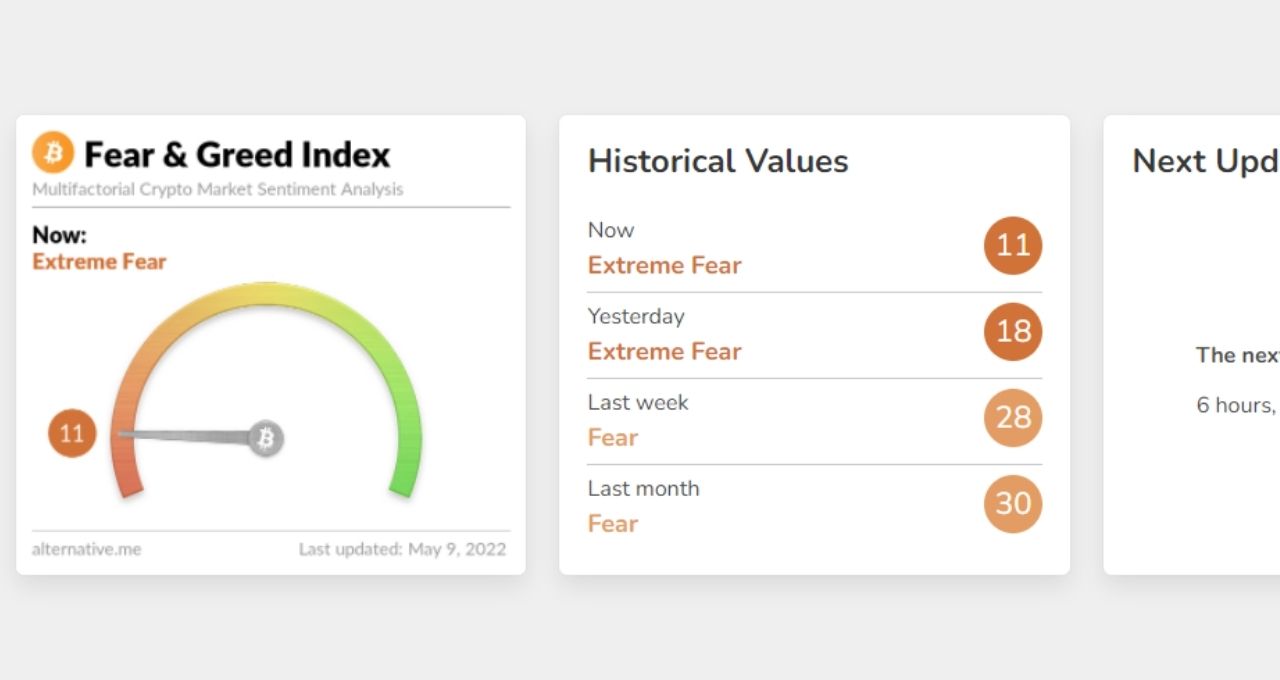Click the Now score 11 circle
Image resolution: width=1280 pixels, height=680 pixels.
click(1012, 245)
